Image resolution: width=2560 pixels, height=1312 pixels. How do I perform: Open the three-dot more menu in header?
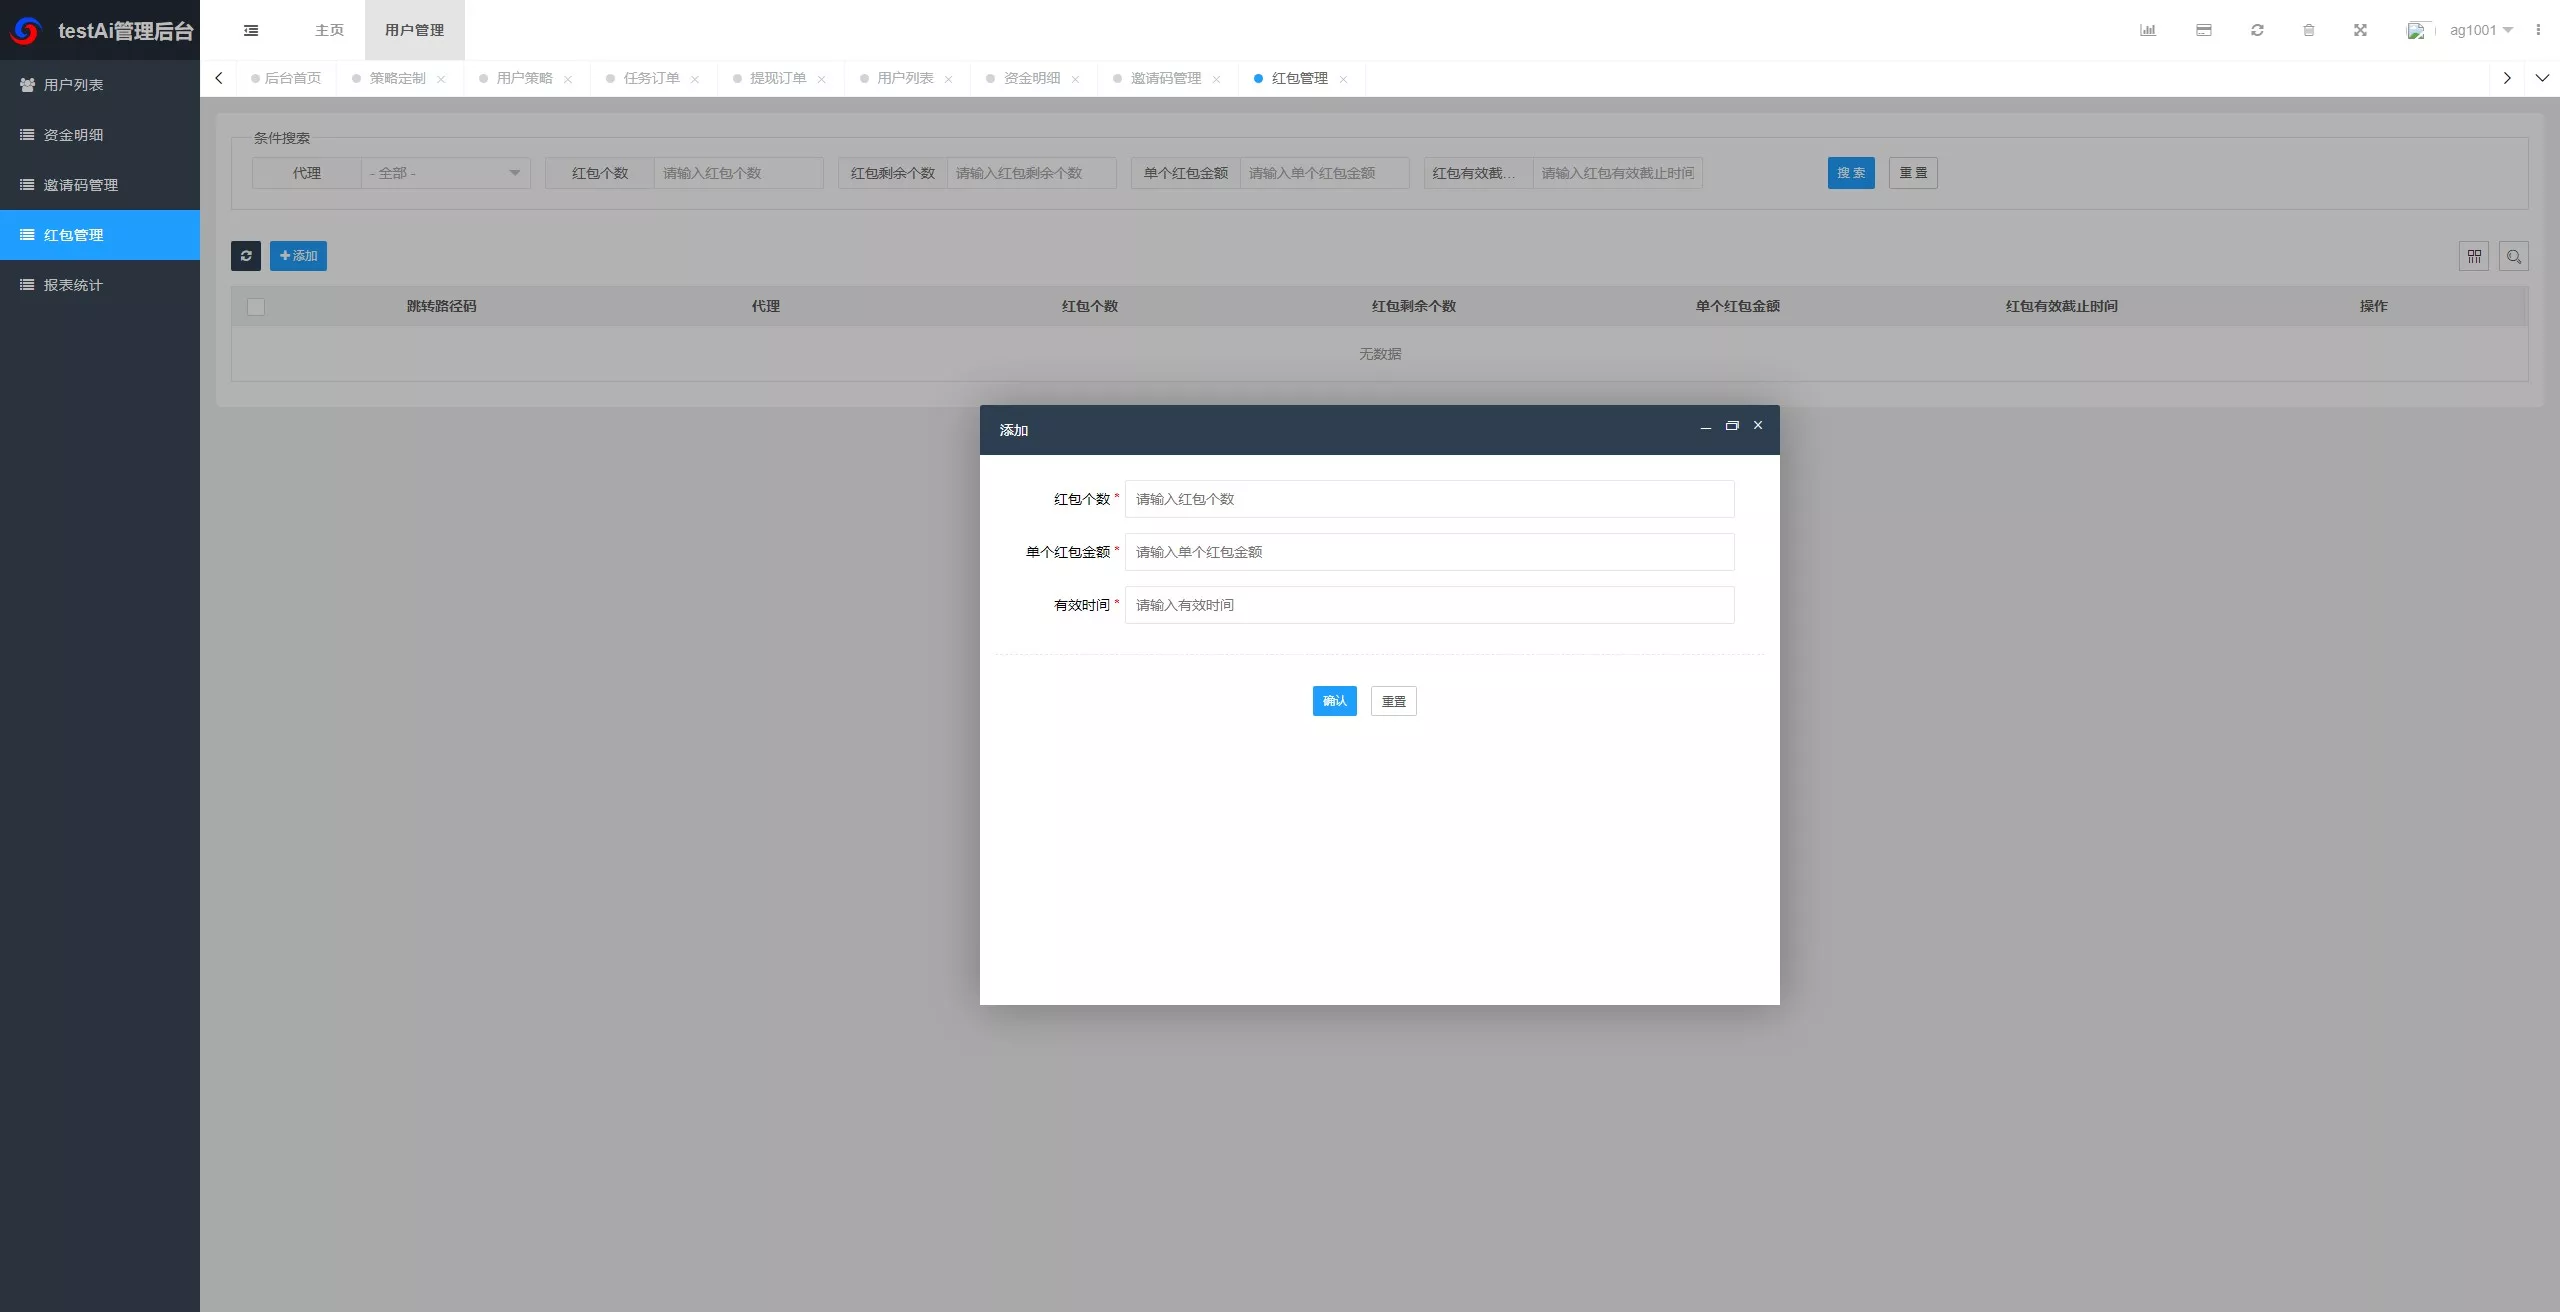point(2538,30)
